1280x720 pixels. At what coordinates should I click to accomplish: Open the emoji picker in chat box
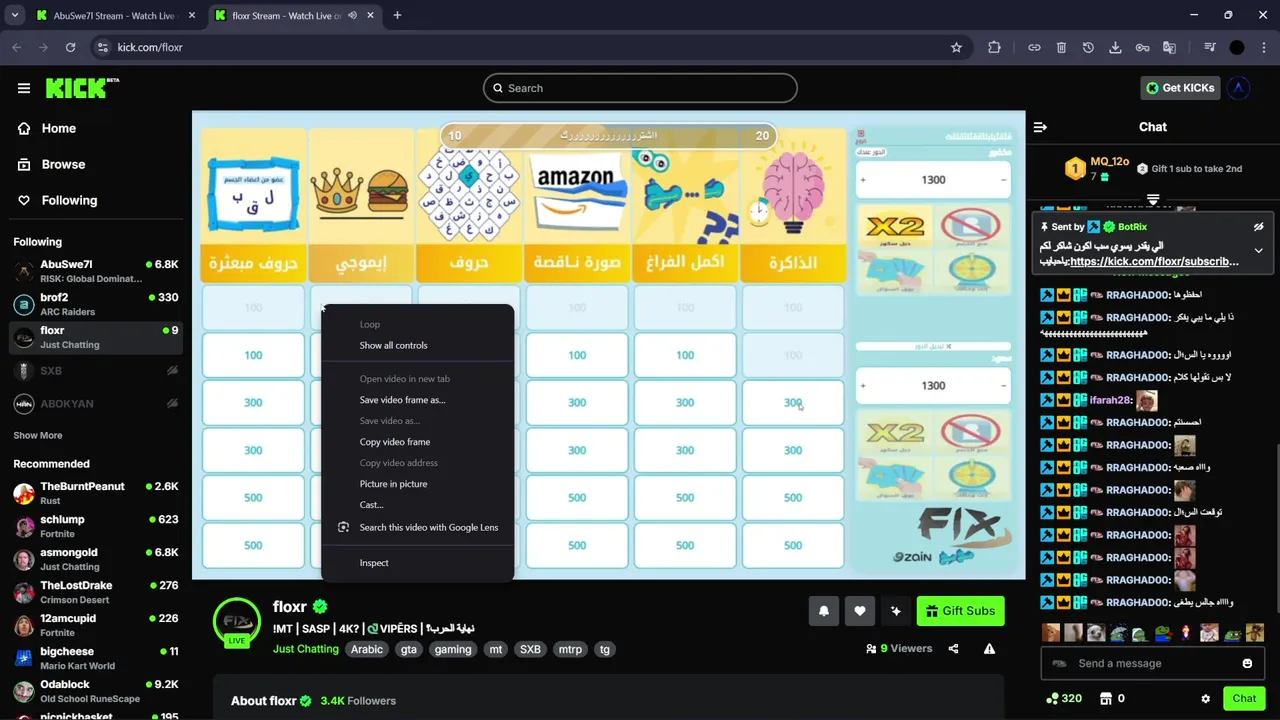tap(1247, 663)
